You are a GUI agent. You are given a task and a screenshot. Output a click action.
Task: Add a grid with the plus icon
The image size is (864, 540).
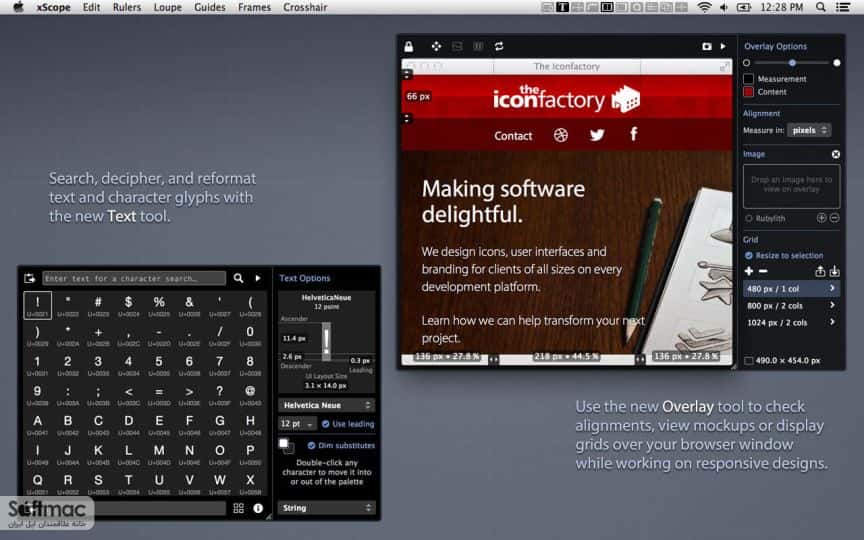pyautogui.click(x=748, y=271)
